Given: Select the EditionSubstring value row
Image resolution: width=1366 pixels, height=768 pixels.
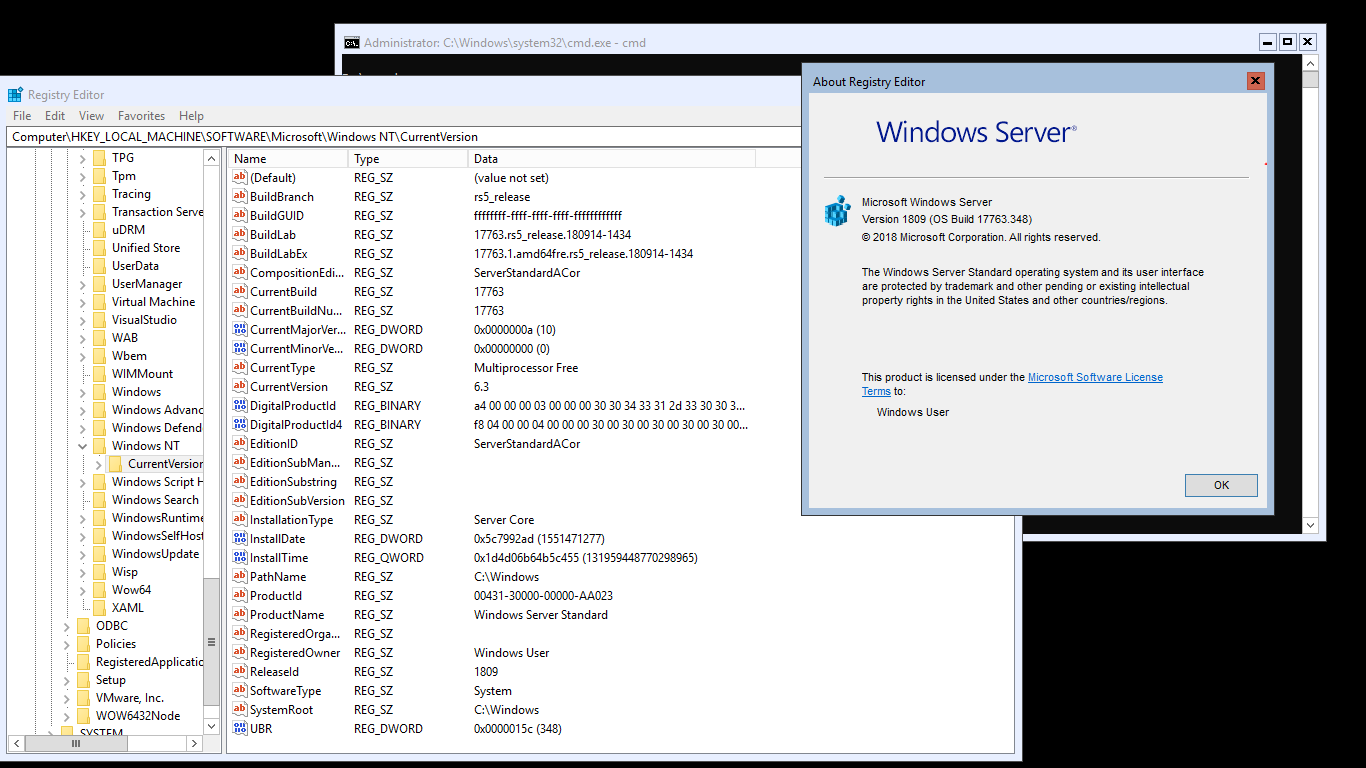Looking at the screenshot, I should [490, 482].
